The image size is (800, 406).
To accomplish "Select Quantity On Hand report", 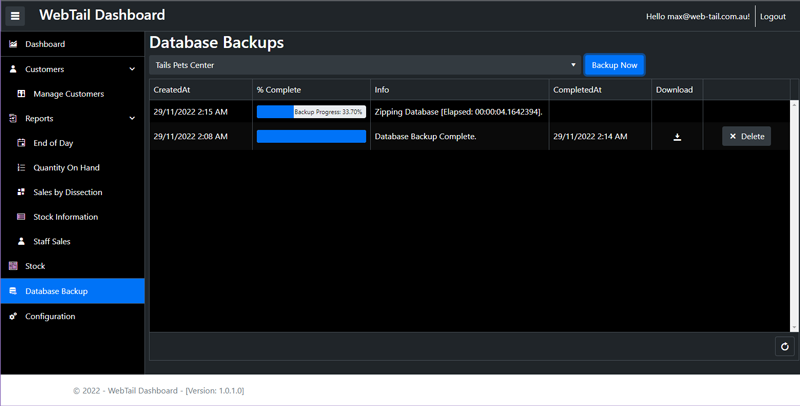I will (66, 168).
